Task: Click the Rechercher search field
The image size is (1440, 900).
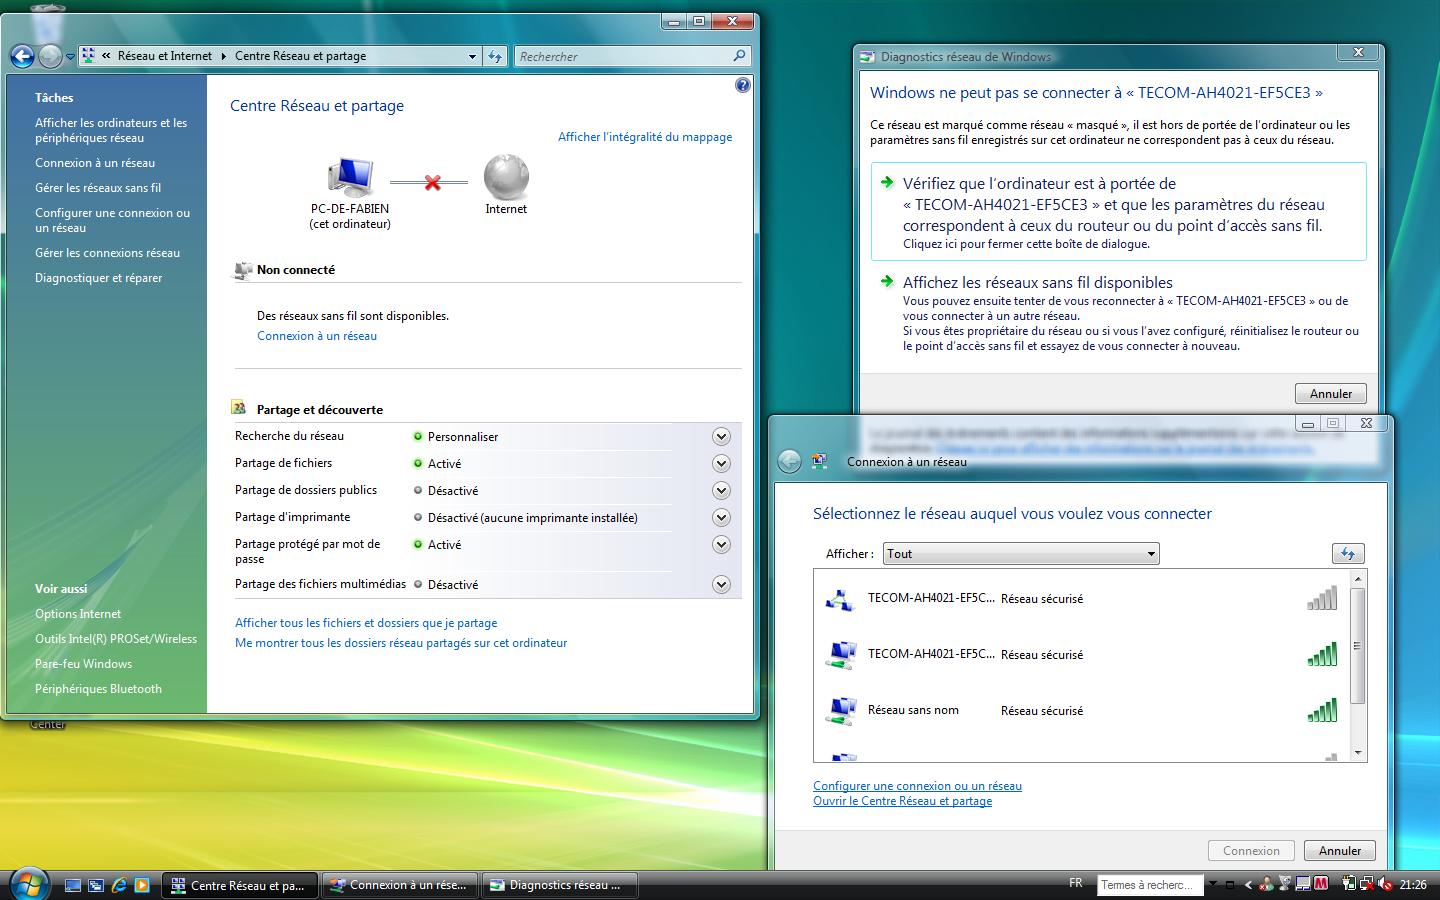Action: (625, 57)
